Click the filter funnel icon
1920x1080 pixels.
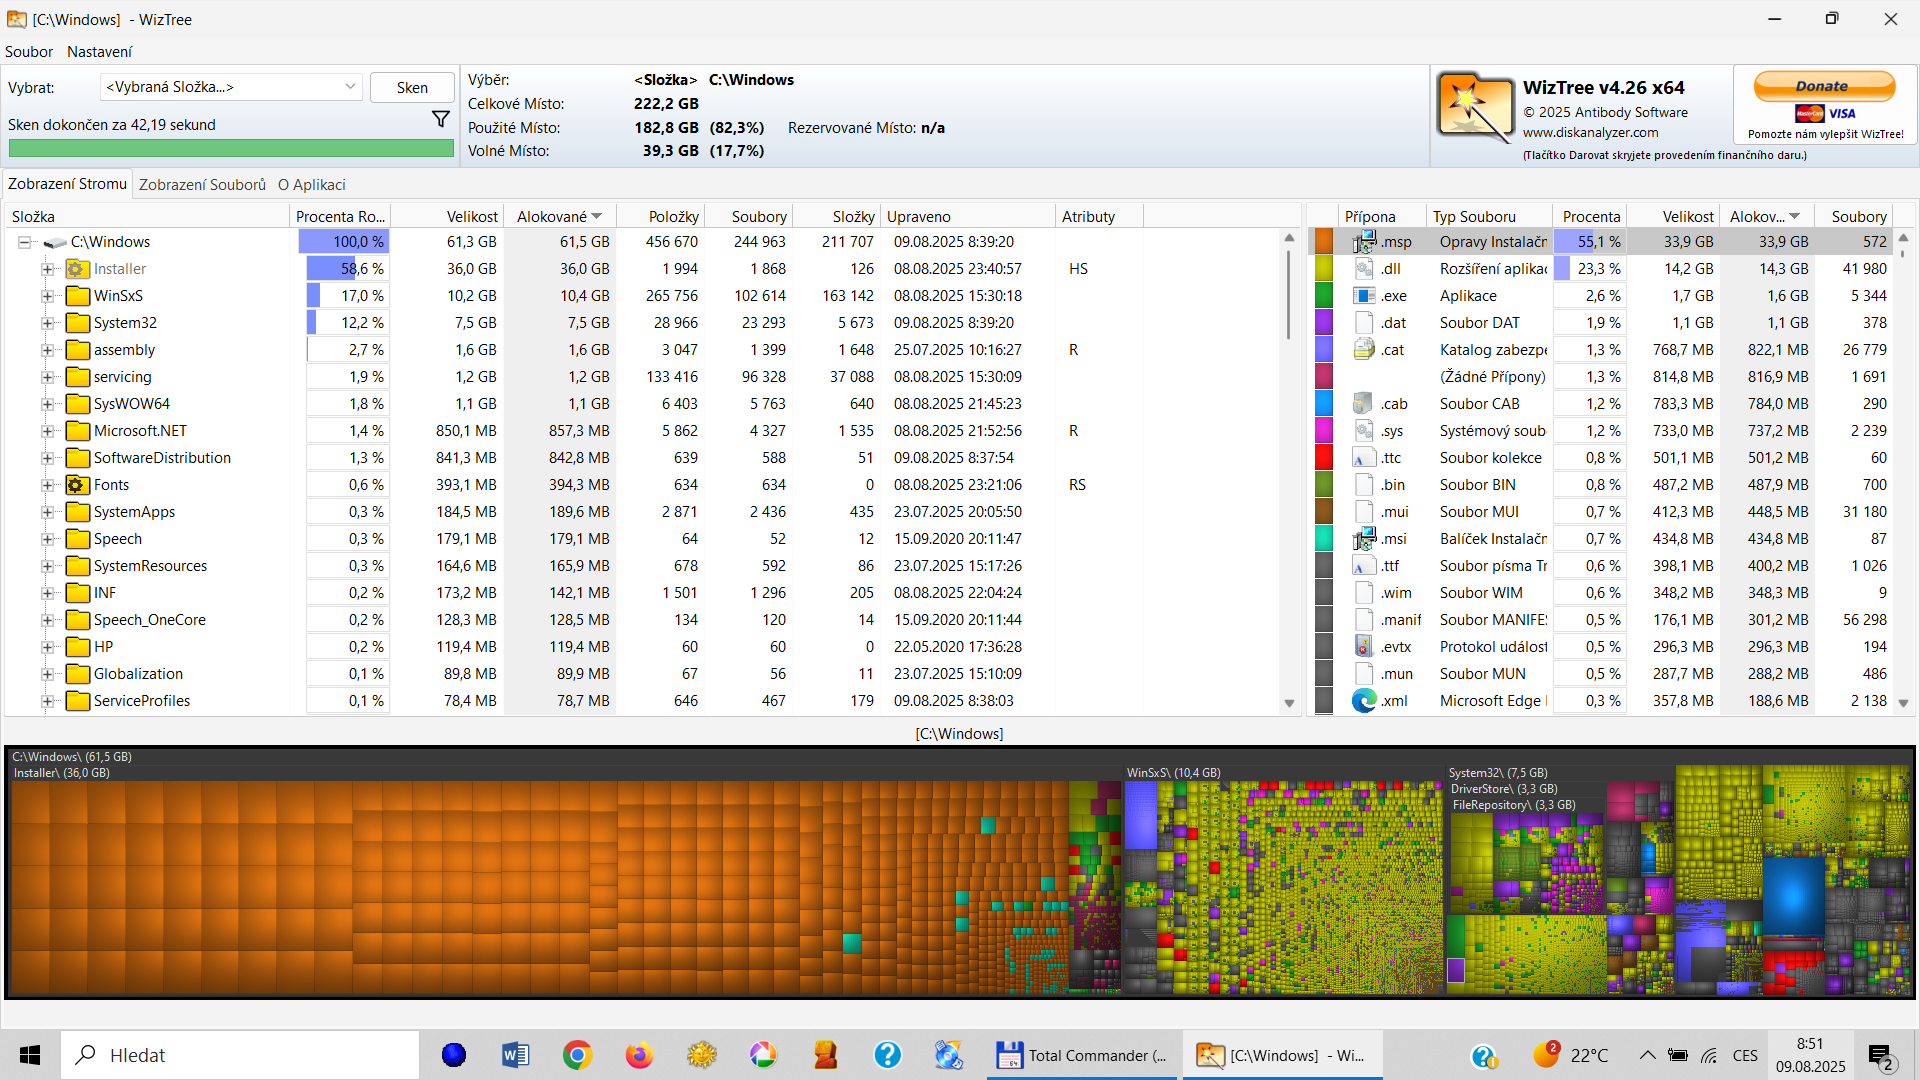click(x=440, y=119)
